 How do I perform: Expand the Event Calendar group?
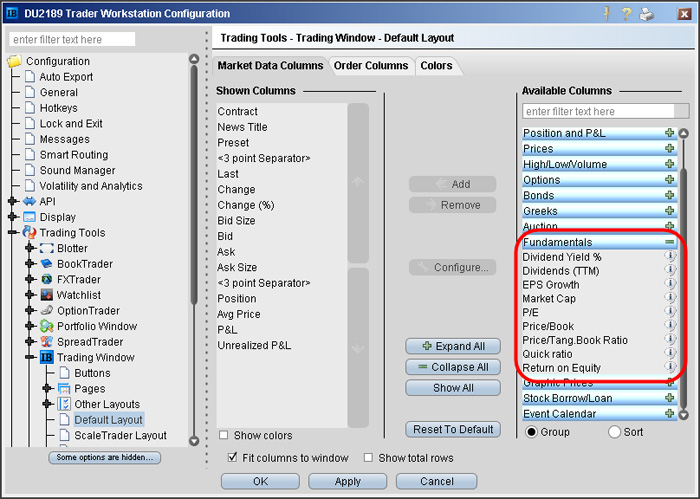coord(669,413)
